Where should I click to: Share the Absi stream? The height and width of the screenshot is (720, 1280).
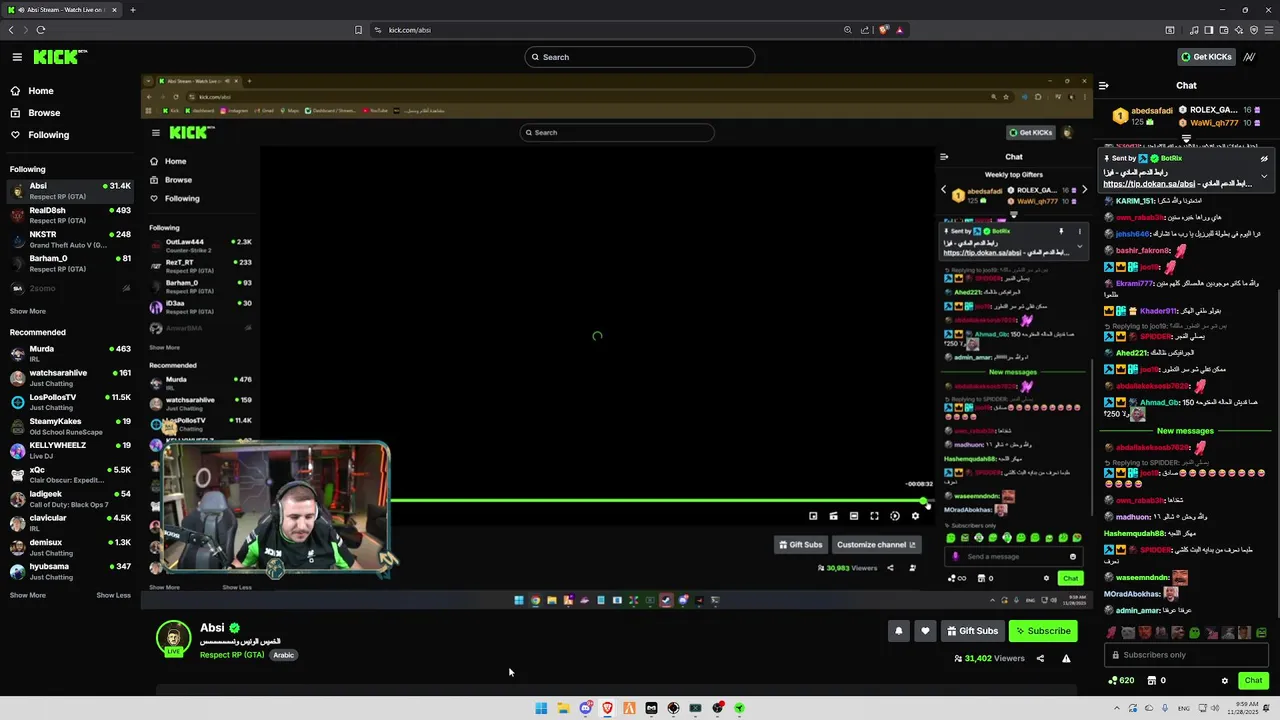(x=1040, y=658)
